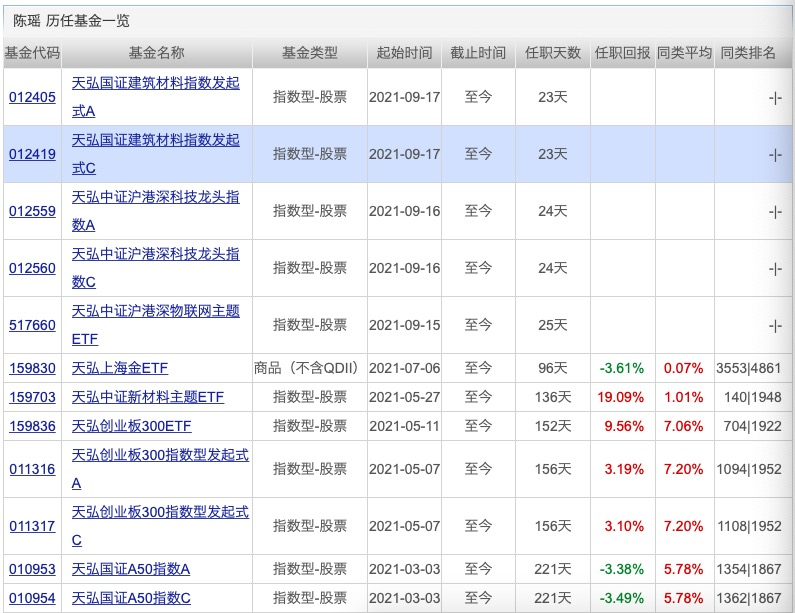
Task: Open fund code link 159836
Action: (32, 426)
